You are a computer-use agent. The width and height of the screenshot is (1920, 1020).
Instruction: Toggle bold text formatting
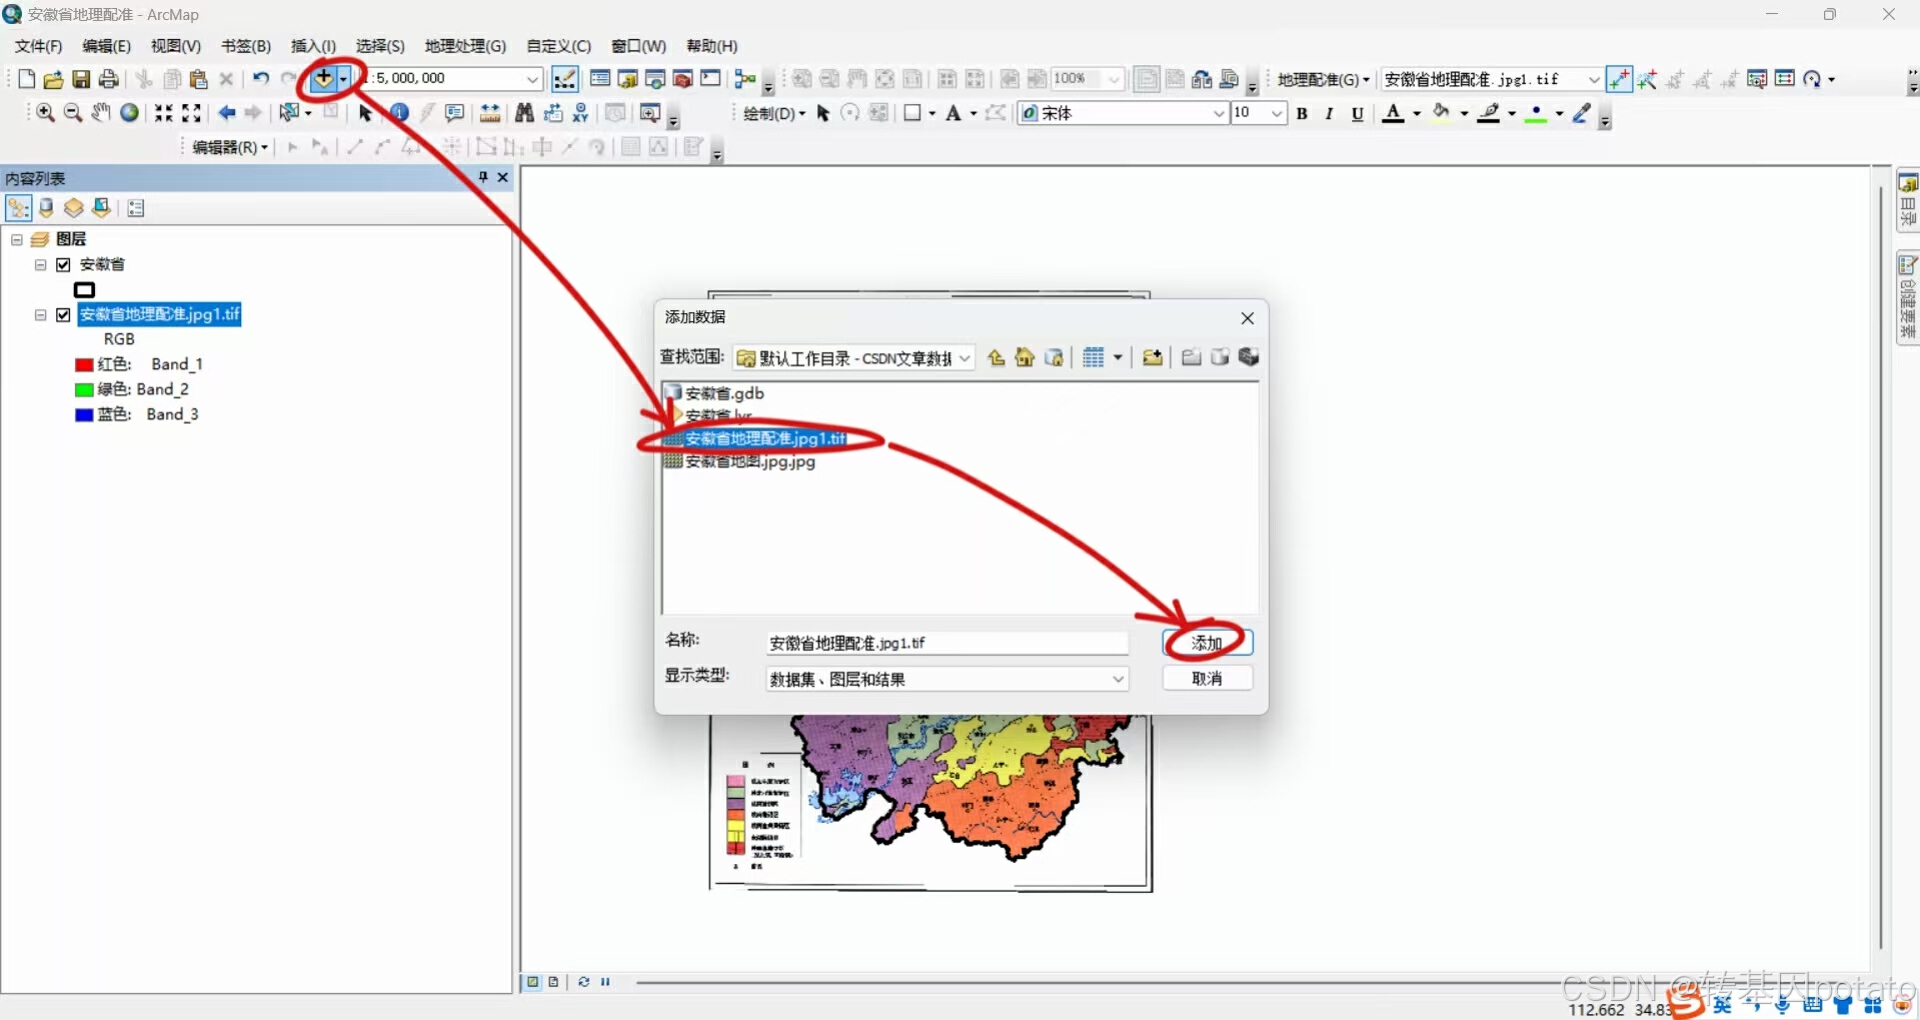pos(1302,114)
